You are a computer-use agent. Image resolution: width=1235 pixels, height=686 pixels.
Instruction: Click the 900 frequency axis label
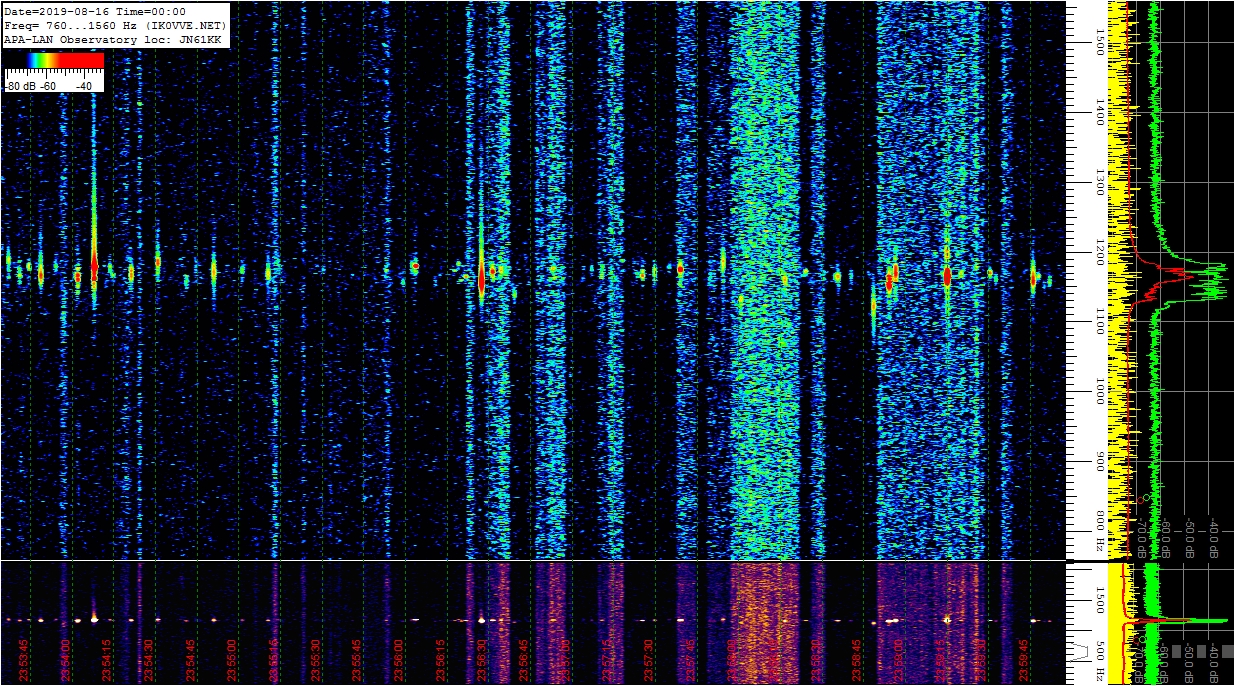(1099, 461)
